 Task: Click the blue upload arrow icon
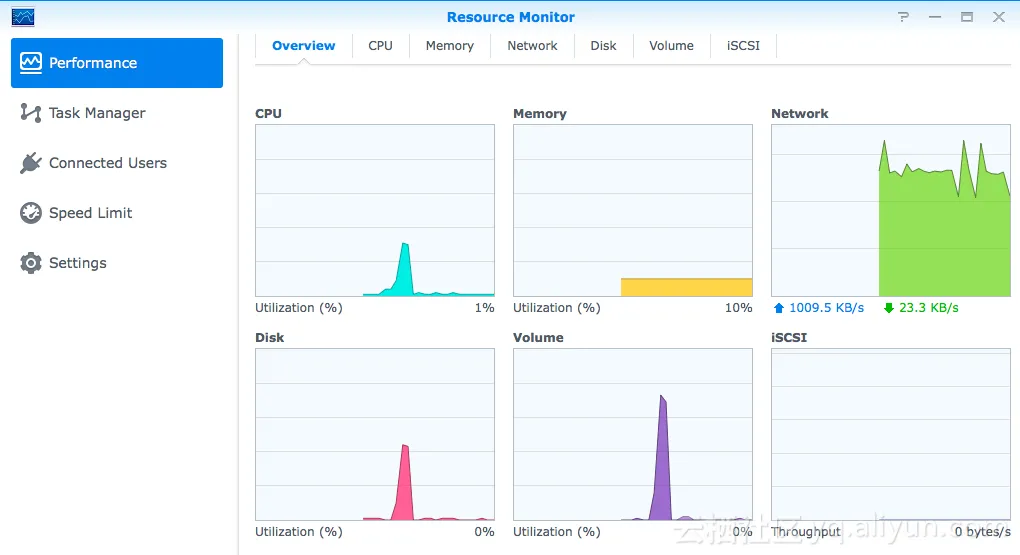779,308
